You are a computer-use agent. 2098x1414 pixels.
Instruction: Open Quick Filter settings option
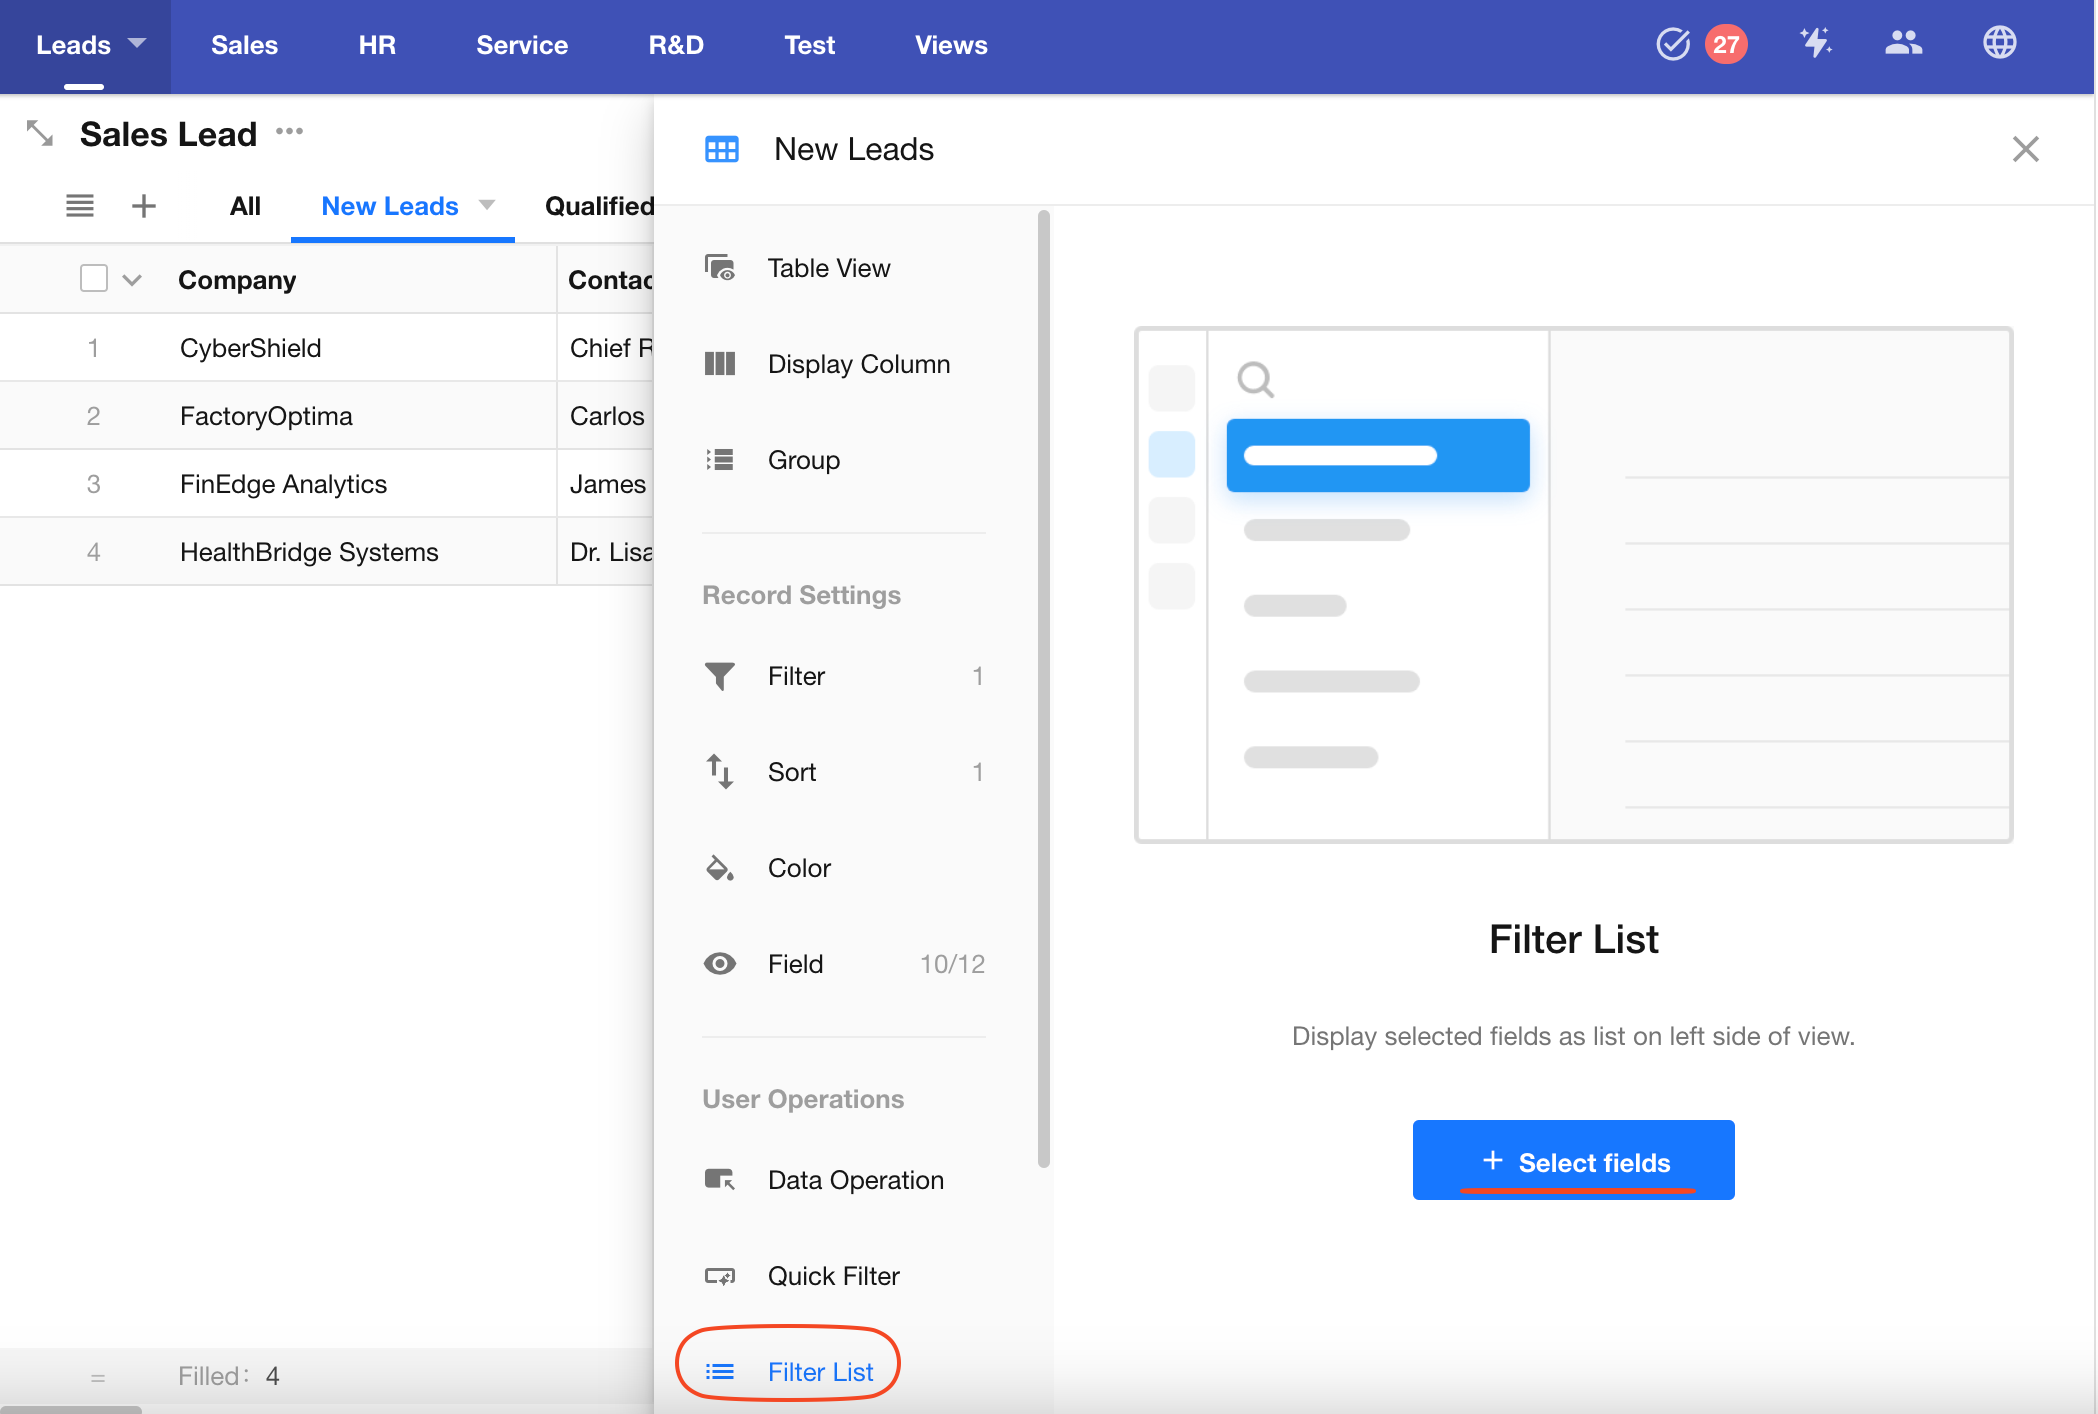(x=833, y=1276)
